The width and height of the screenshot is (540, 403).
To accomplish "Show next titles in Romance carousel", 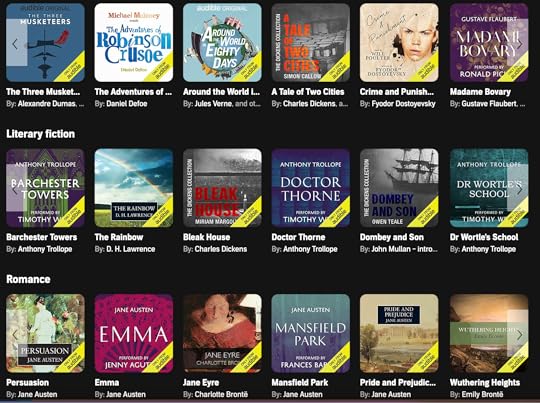I will tap(519, 334).
